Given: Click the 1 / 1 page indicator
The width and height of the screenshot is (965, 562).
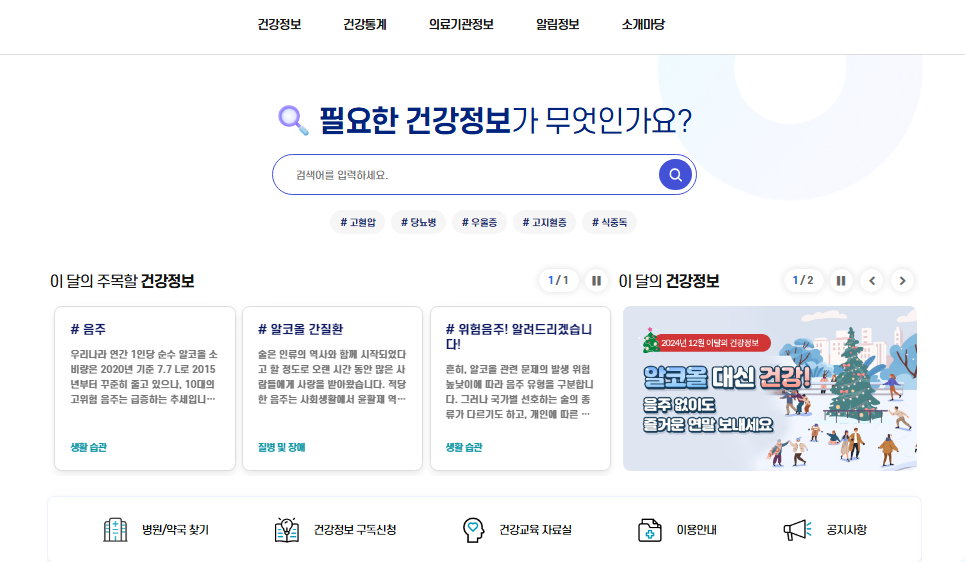Looking at the screenshot, I should point(558,281).
